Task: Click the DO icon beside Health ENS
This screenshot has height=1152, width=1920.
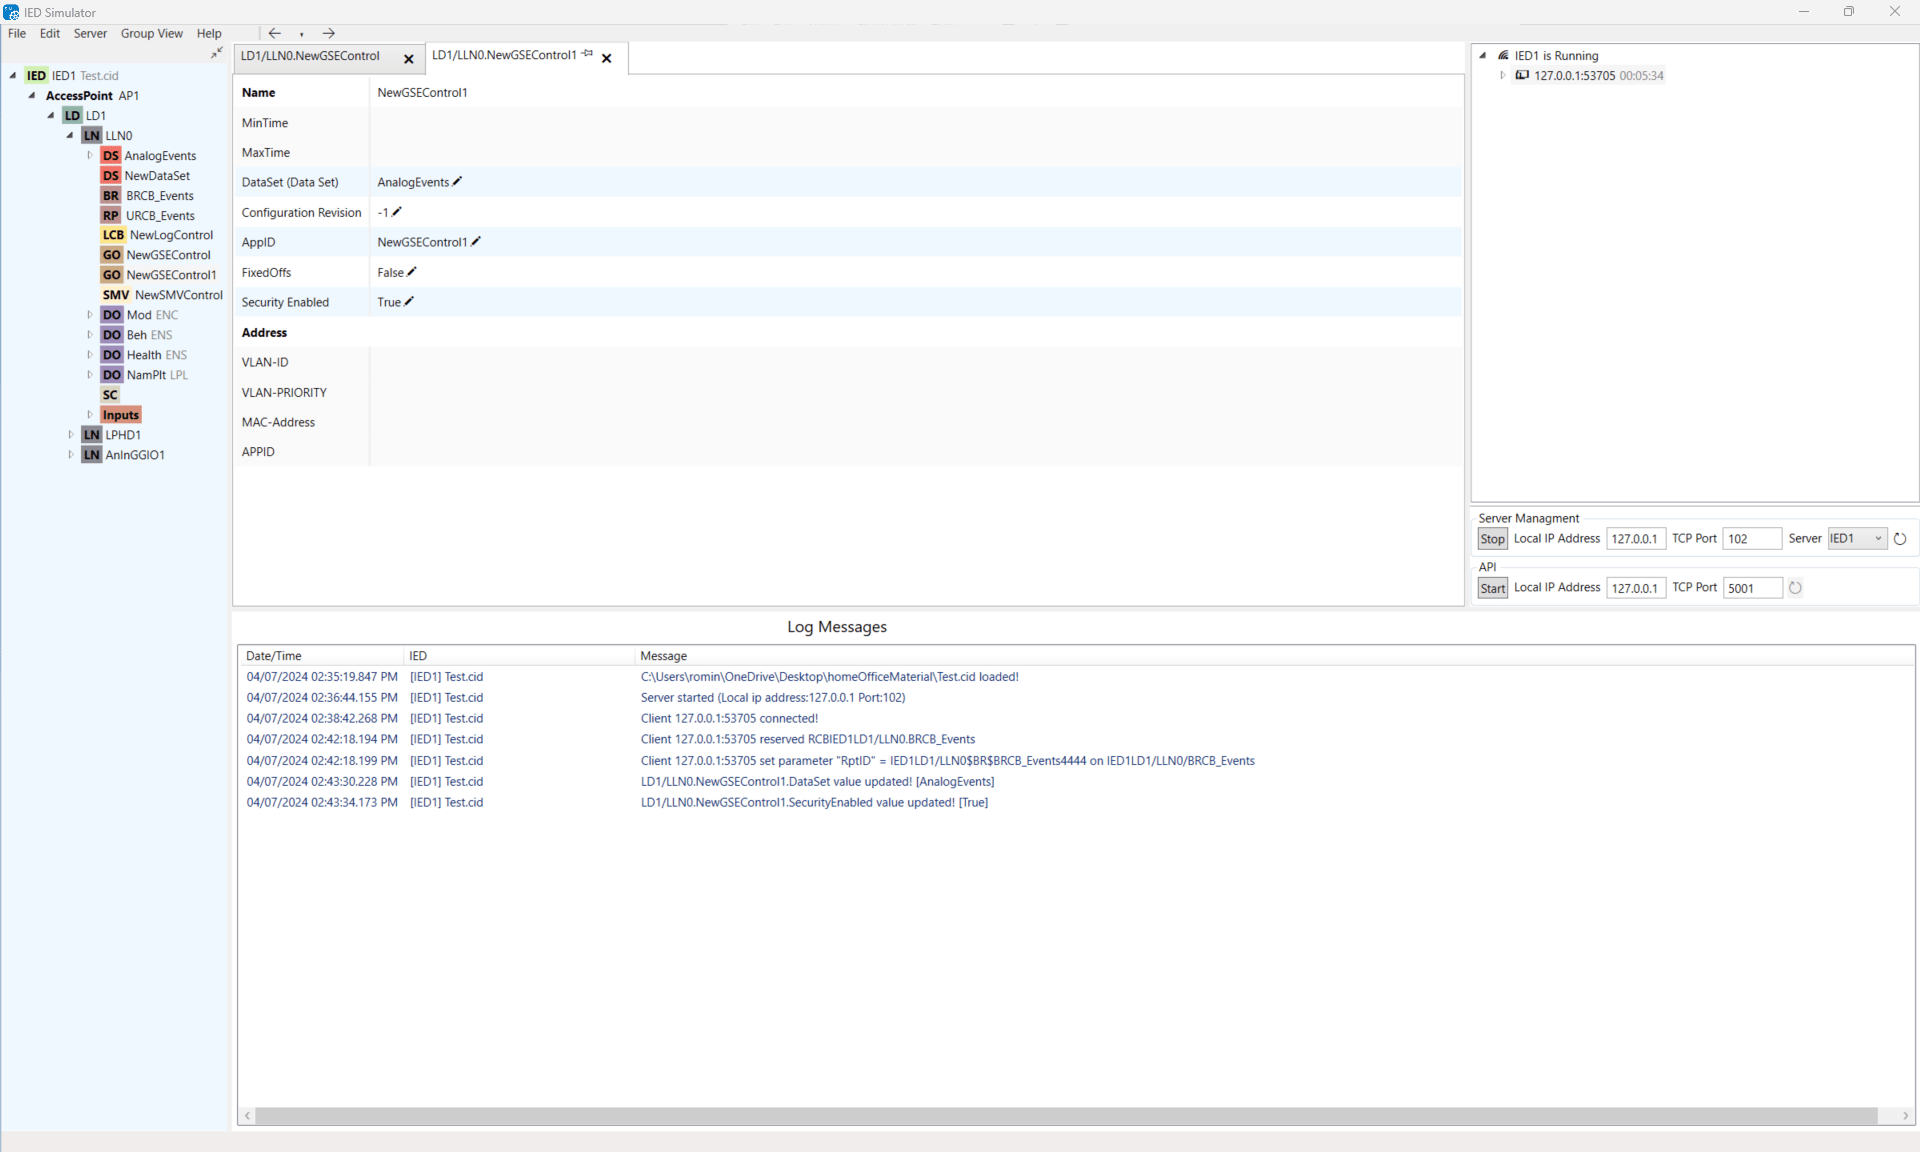Action: [112, 355]
